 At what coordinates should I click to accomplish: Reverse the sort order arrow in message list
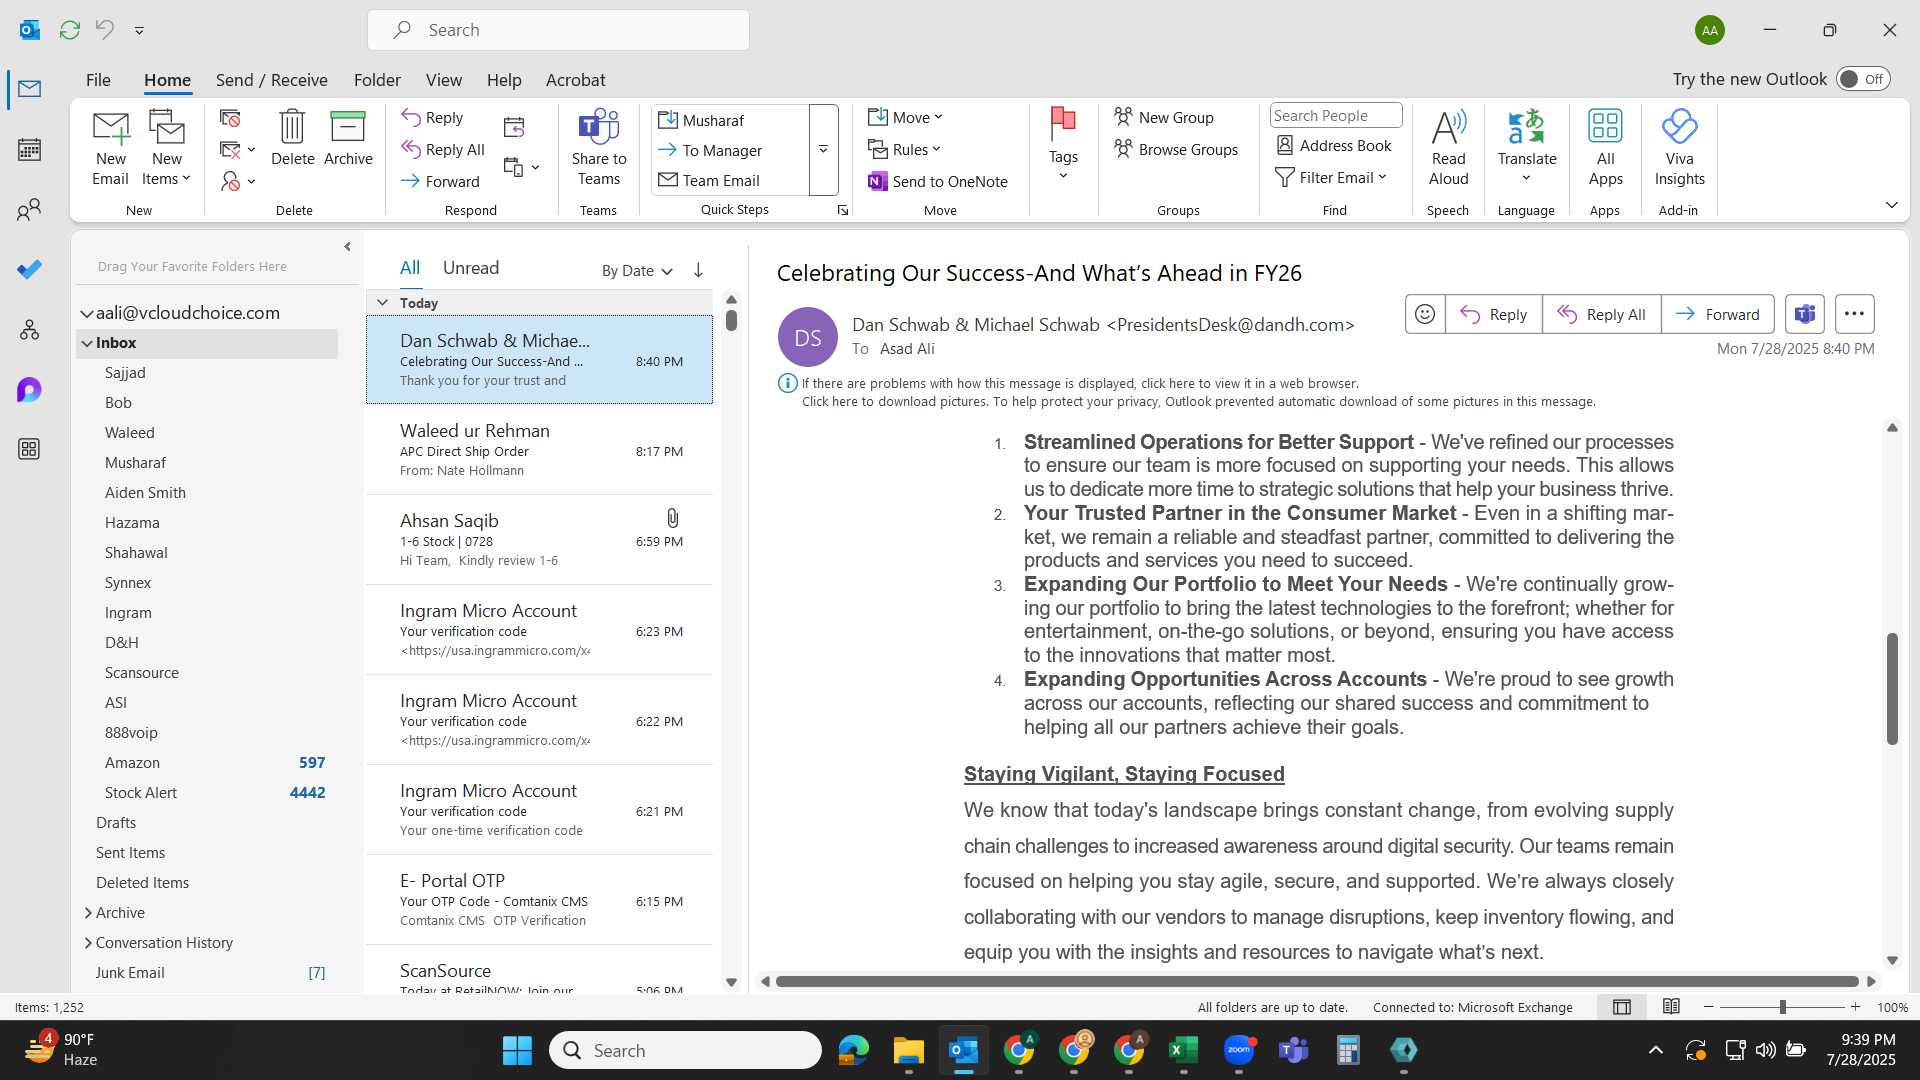coord(698,270)
